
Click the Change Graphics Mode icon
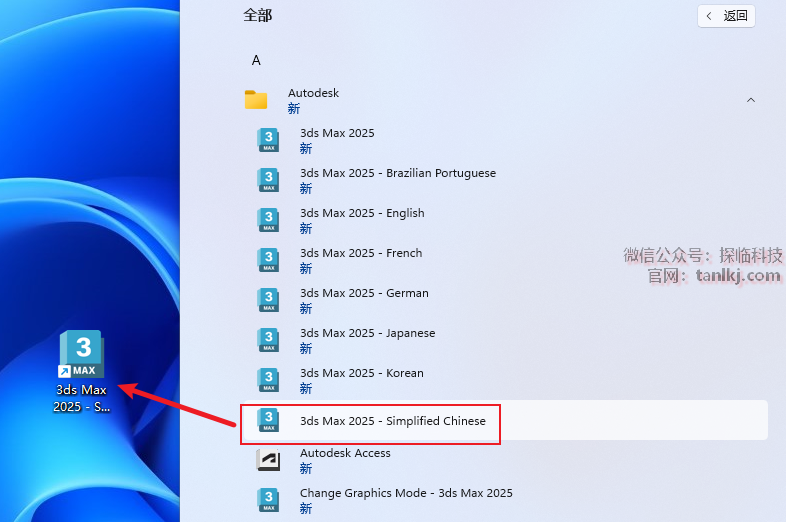click(268, 500)
